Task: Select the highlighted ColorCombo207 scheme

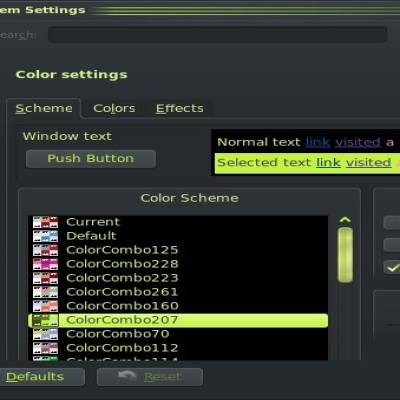Action: 178,320
